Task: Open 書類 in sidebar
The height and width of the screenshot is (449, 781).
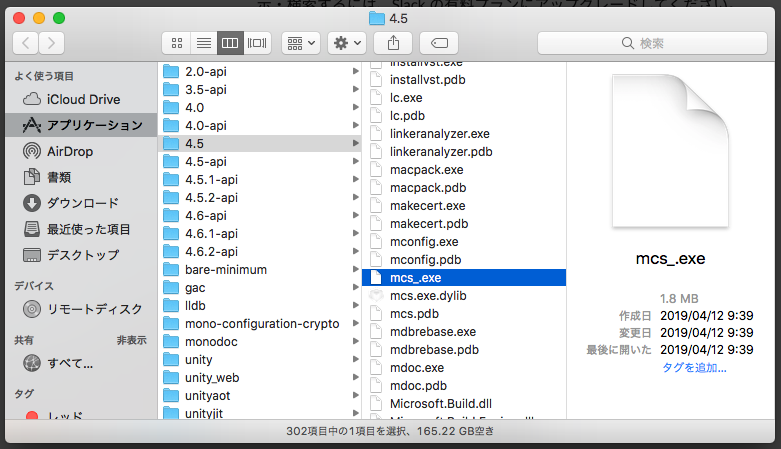Action: pyautogui.click(x=81, y=177)
